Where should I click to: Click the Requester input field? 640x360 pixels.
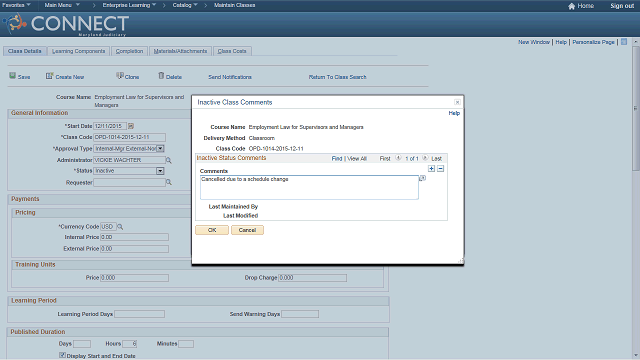pos(129,182)
